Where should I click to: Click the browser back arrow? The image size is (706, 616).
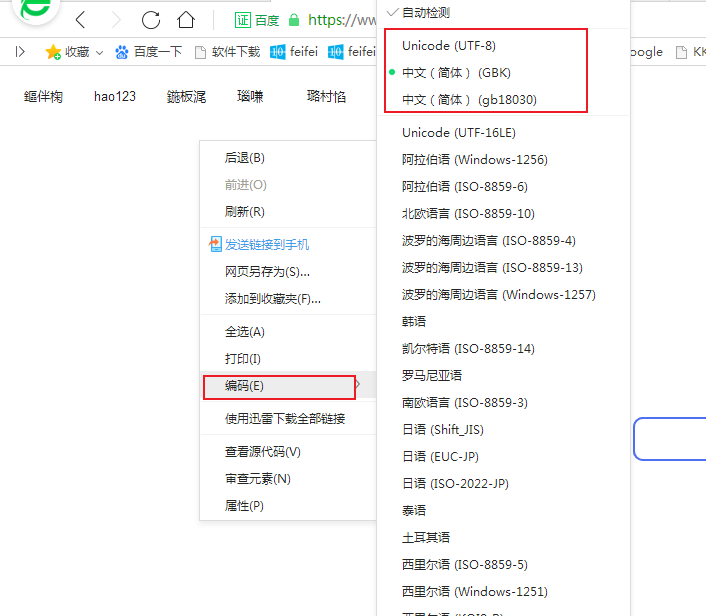pyautogui.click(x=81, y=20)
